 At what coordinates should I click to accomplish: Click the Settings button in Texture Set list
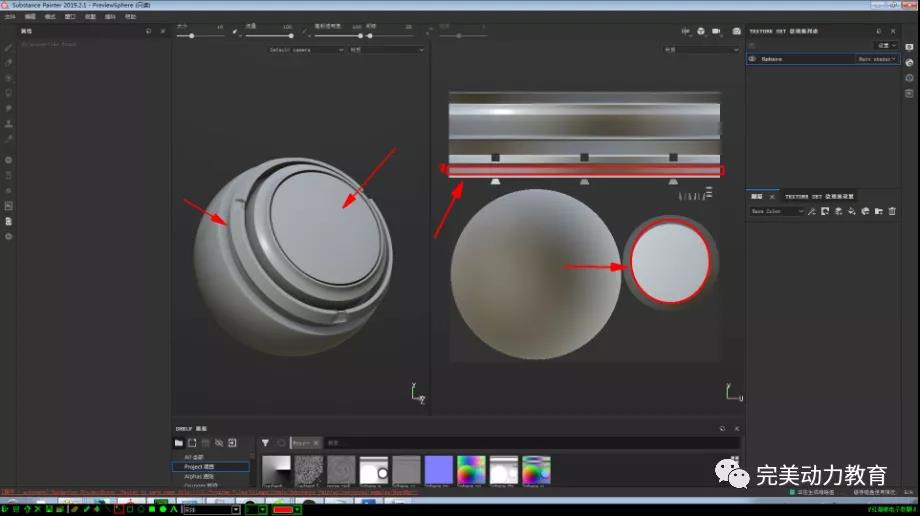pos(884,45)
